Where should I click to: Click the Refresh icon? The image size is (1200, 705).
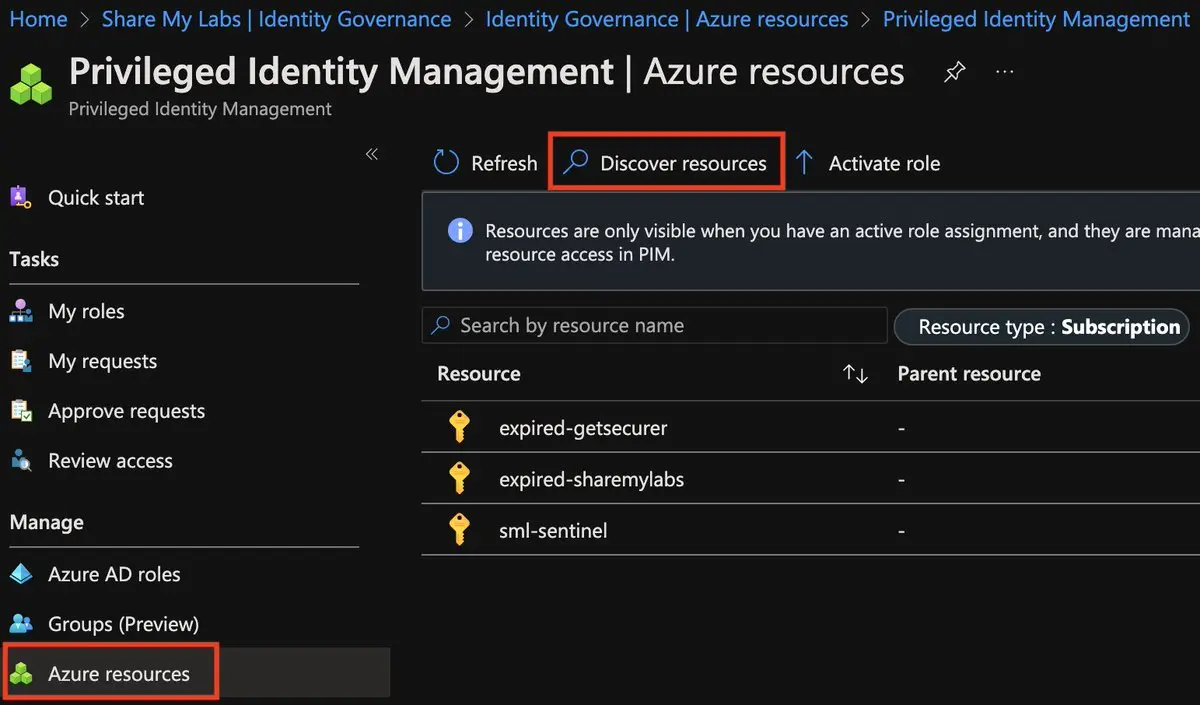pyautogui.click(x=445, y=163)
